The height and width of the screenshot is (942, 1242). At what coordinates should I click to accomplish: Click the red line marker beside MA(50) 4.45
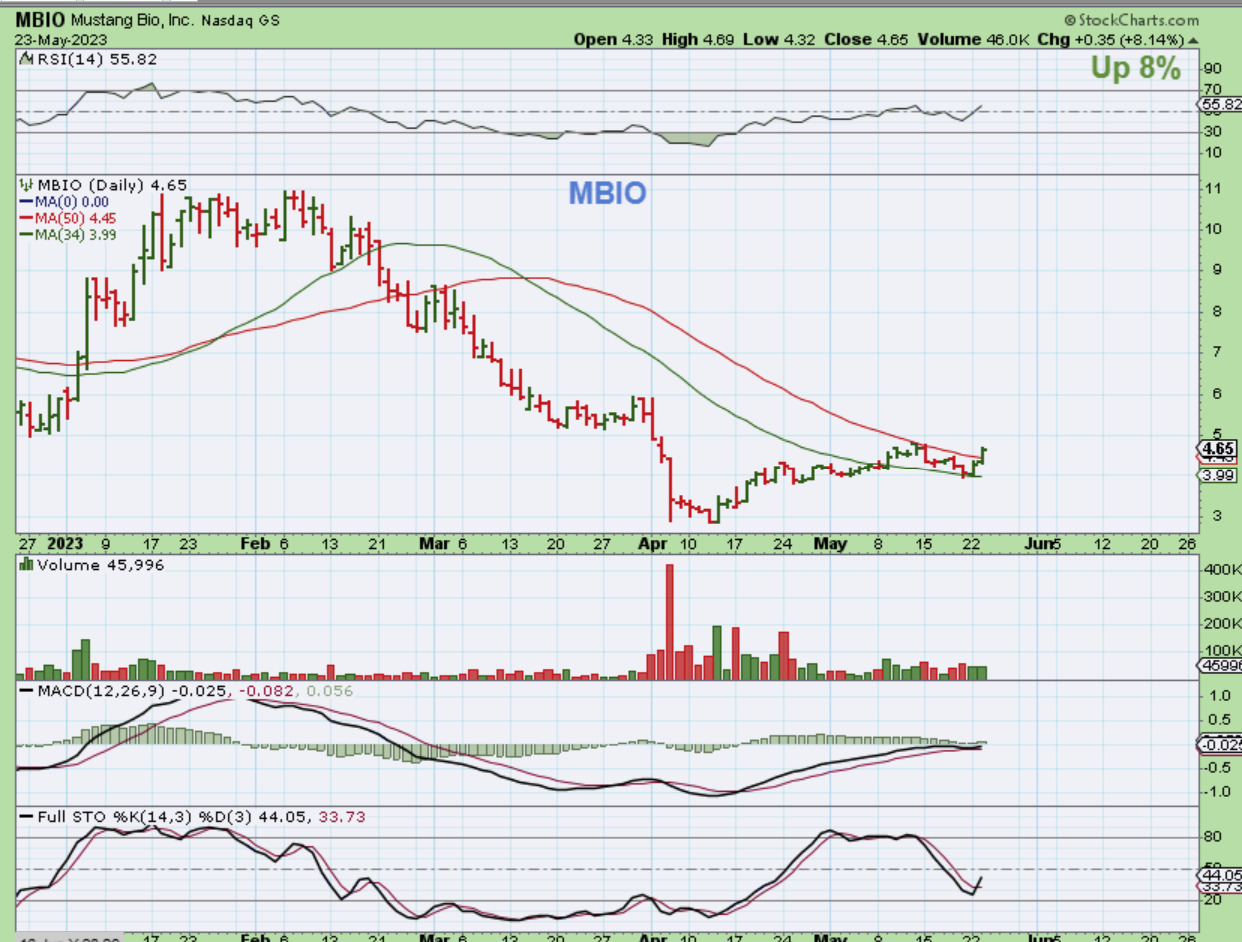click(26, 218)
